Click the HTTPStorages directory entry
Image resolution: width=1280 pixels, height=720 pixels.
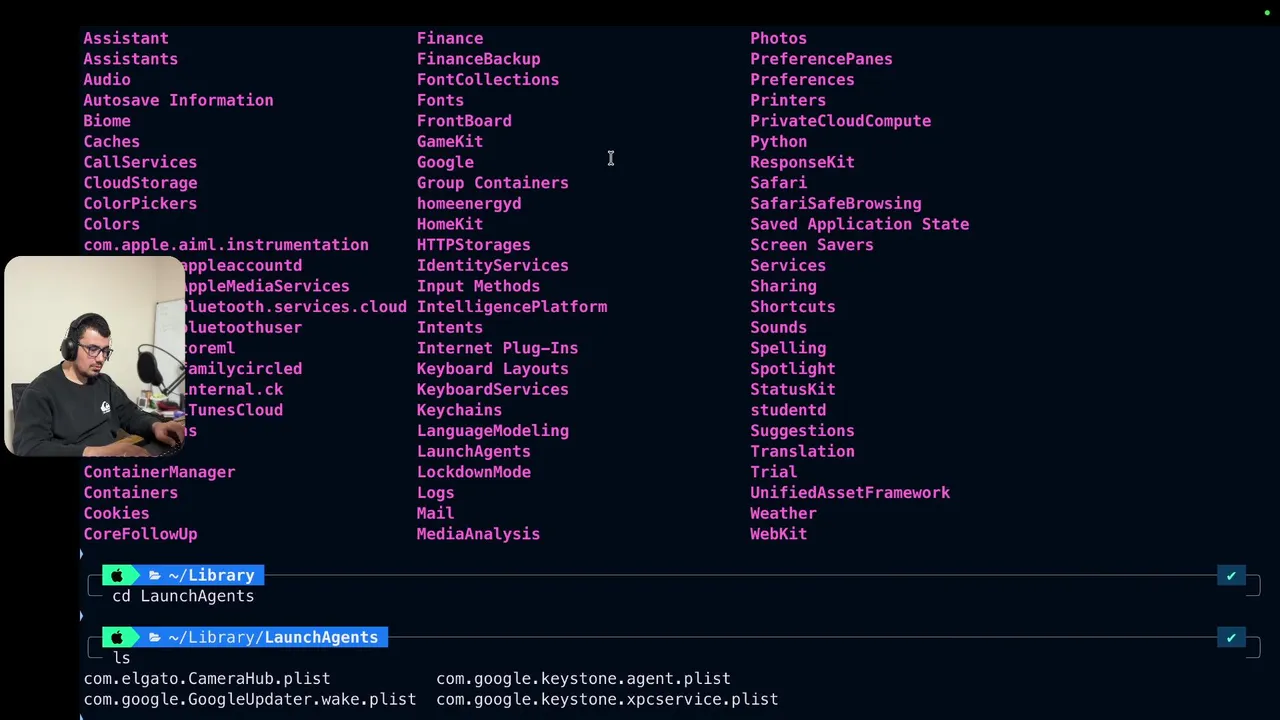(473, 245)
